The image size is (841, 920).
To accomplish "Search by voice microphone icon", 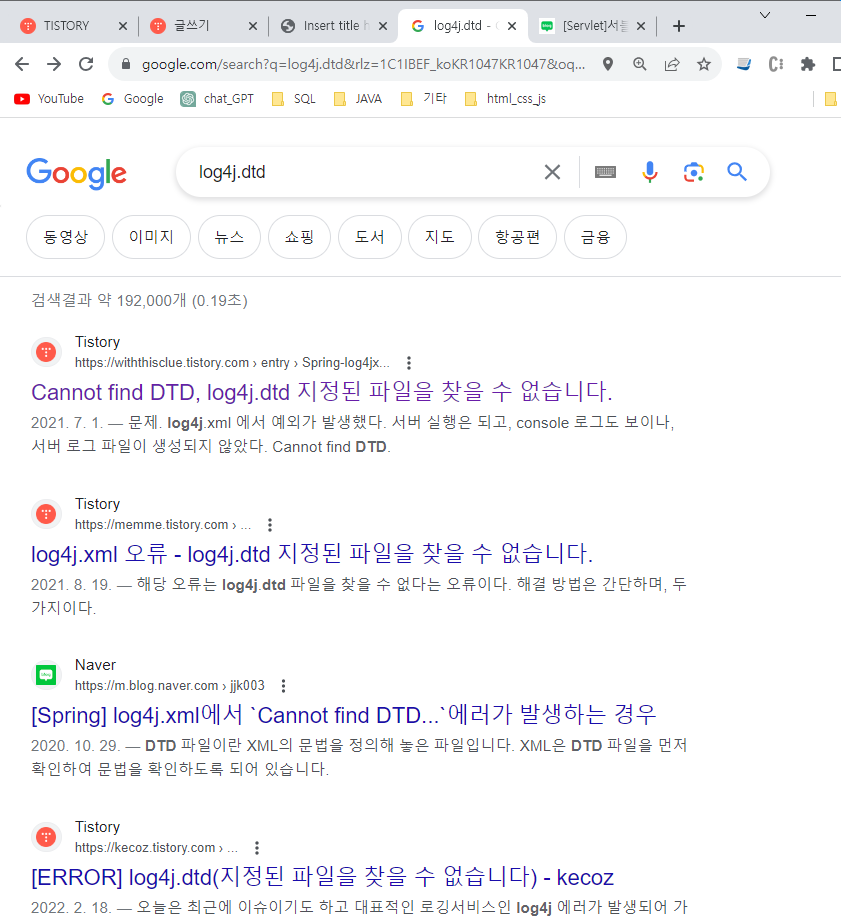I will (650, 172).
